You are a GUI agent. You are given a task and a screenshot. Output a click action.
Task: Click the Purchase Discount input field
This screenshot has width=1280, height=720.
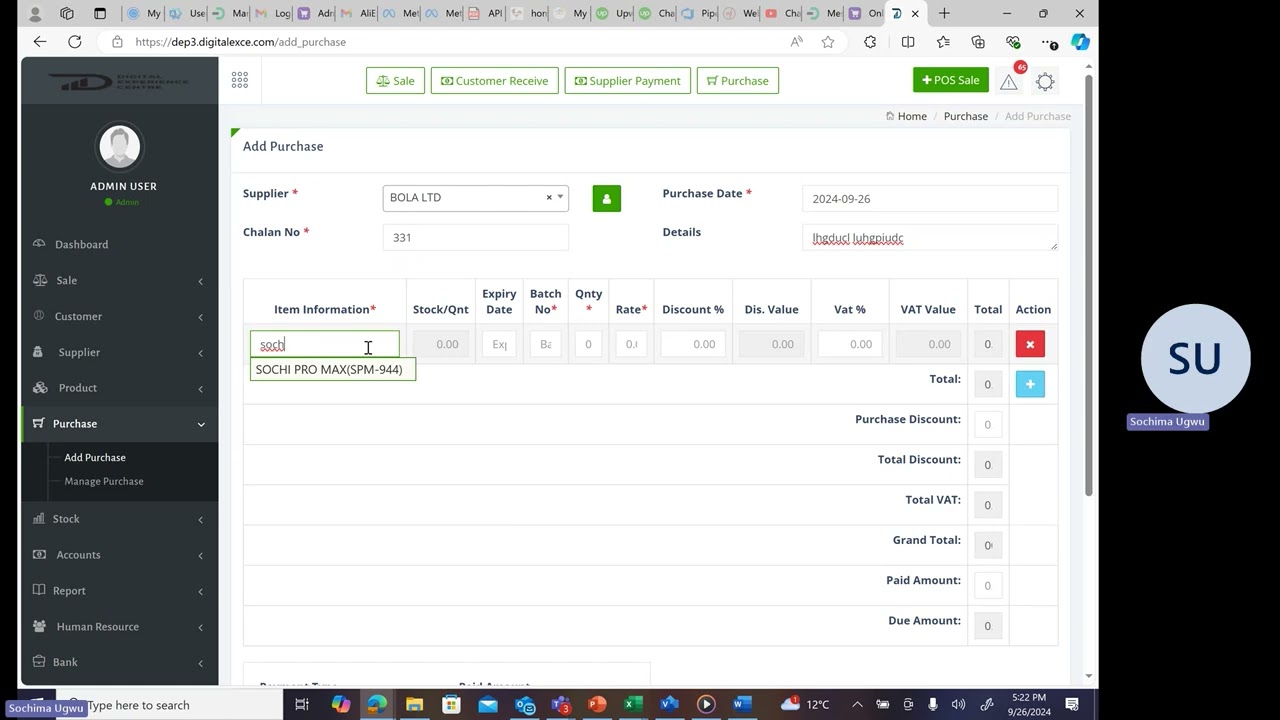[987, 424]
